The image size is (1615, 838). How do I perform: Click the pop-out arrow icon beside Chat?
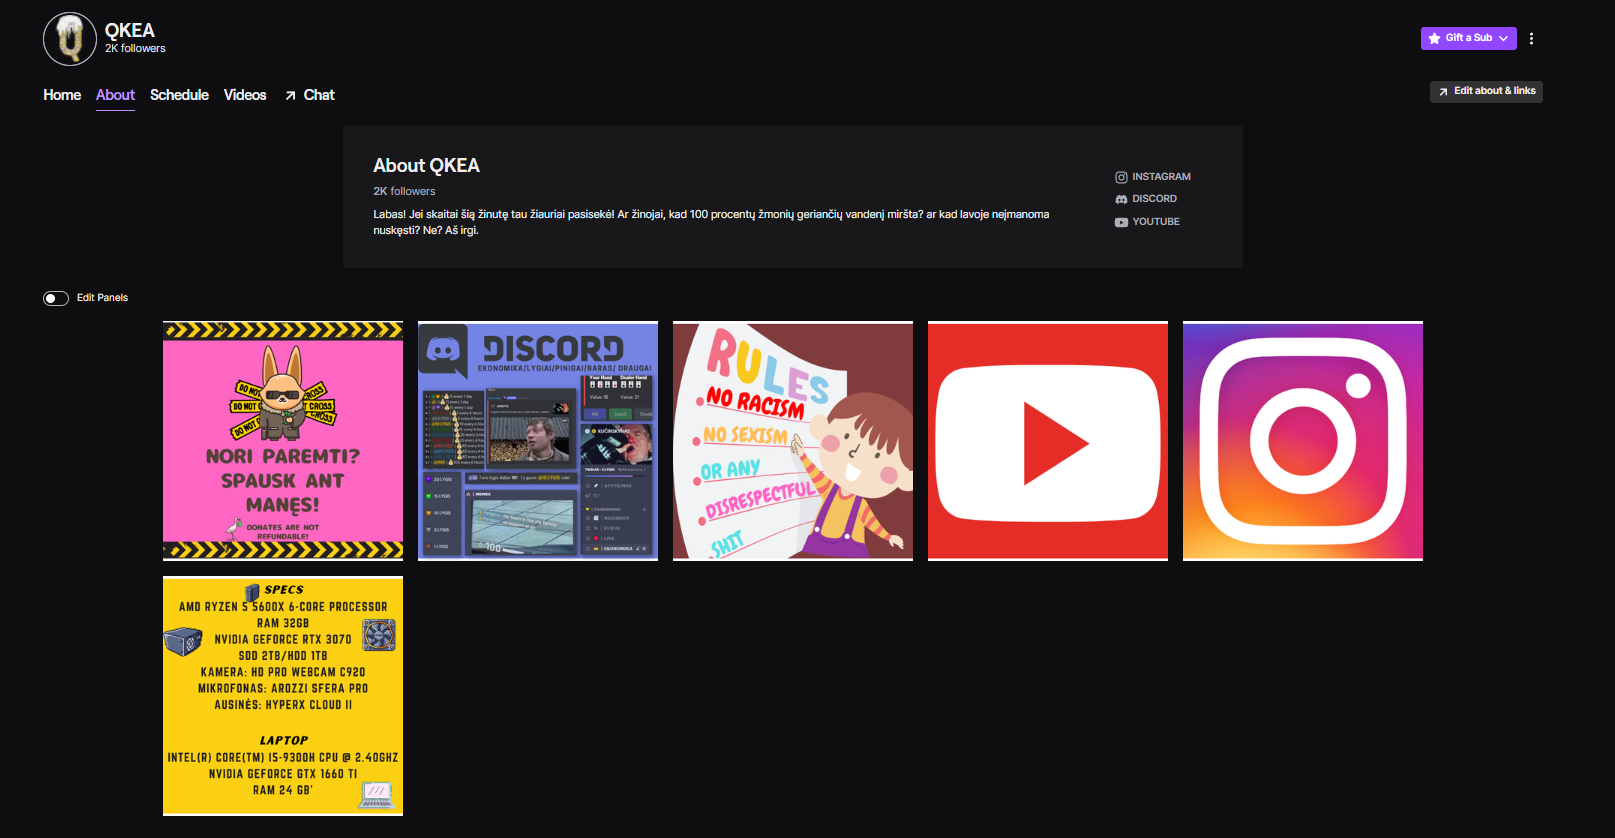click(290, 96)
